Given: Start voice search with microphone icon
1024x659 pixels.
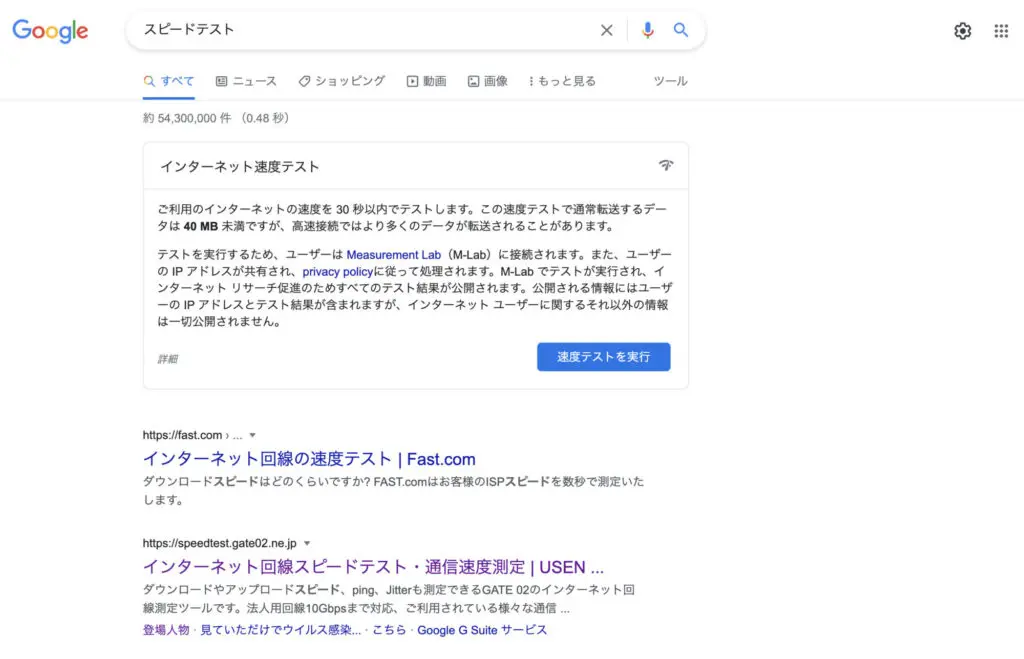Looking at the screenshot, I should tap(648, 30).
